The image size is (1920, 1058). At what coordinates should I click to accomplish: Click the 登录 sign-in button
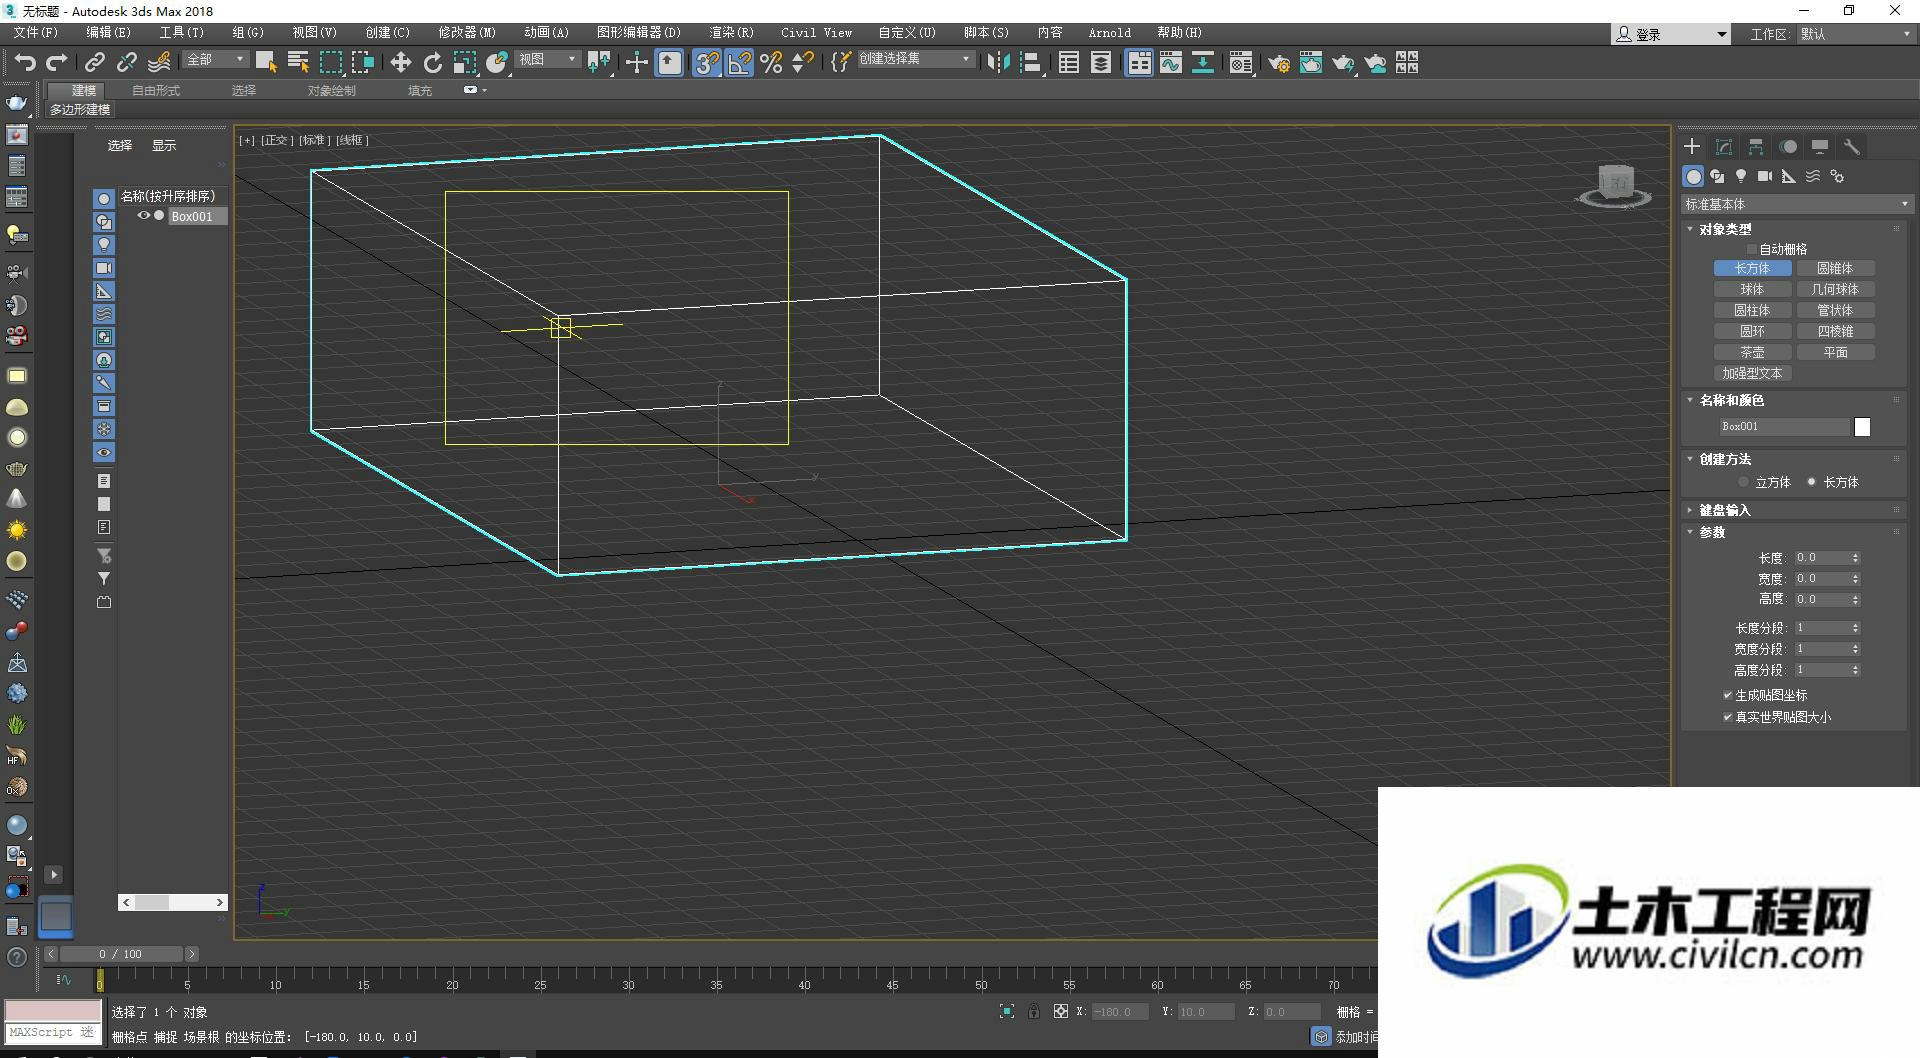[x=1670, y=34]
